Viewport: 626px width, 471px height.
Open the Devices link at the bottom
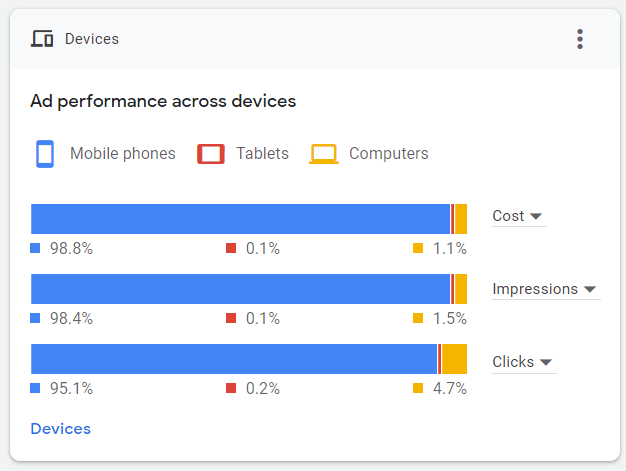pyautogui.click(x=61, y=429)
